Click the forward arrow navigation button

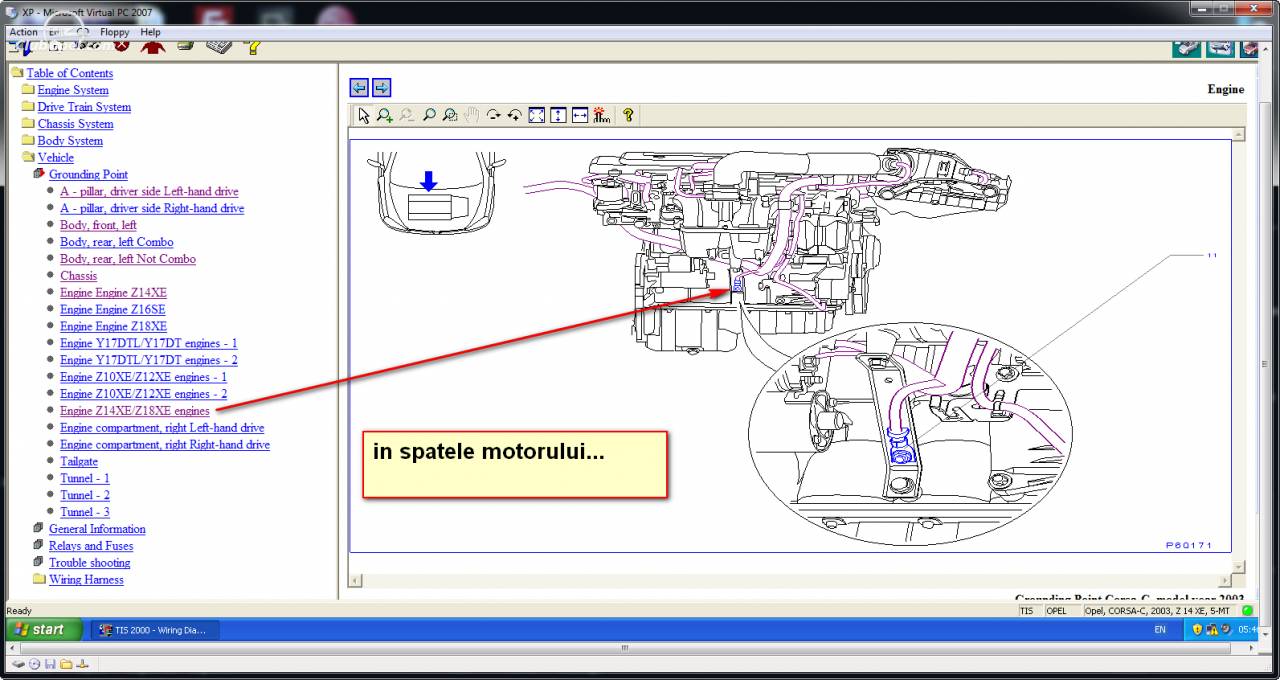coord(381,88)
